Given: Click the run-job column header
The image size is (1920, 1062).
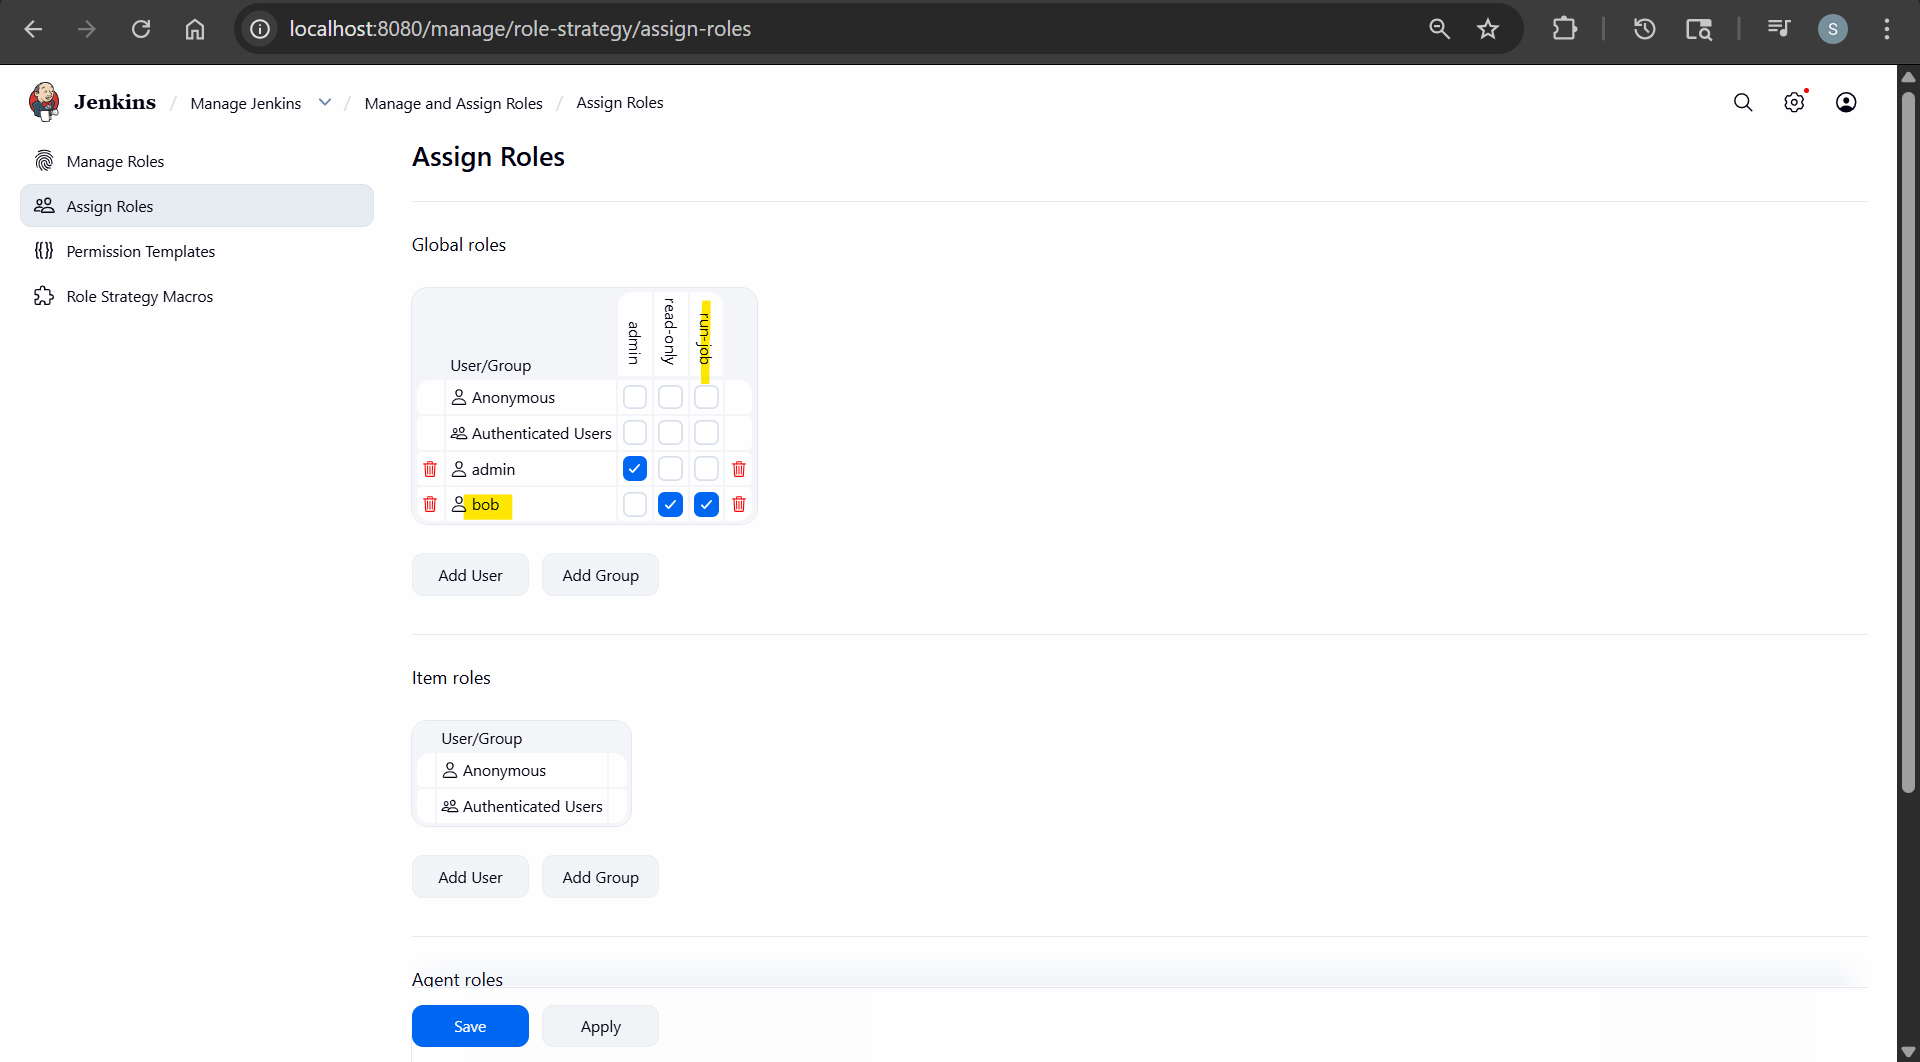Looking at the screenshot, I should (706, 337).
